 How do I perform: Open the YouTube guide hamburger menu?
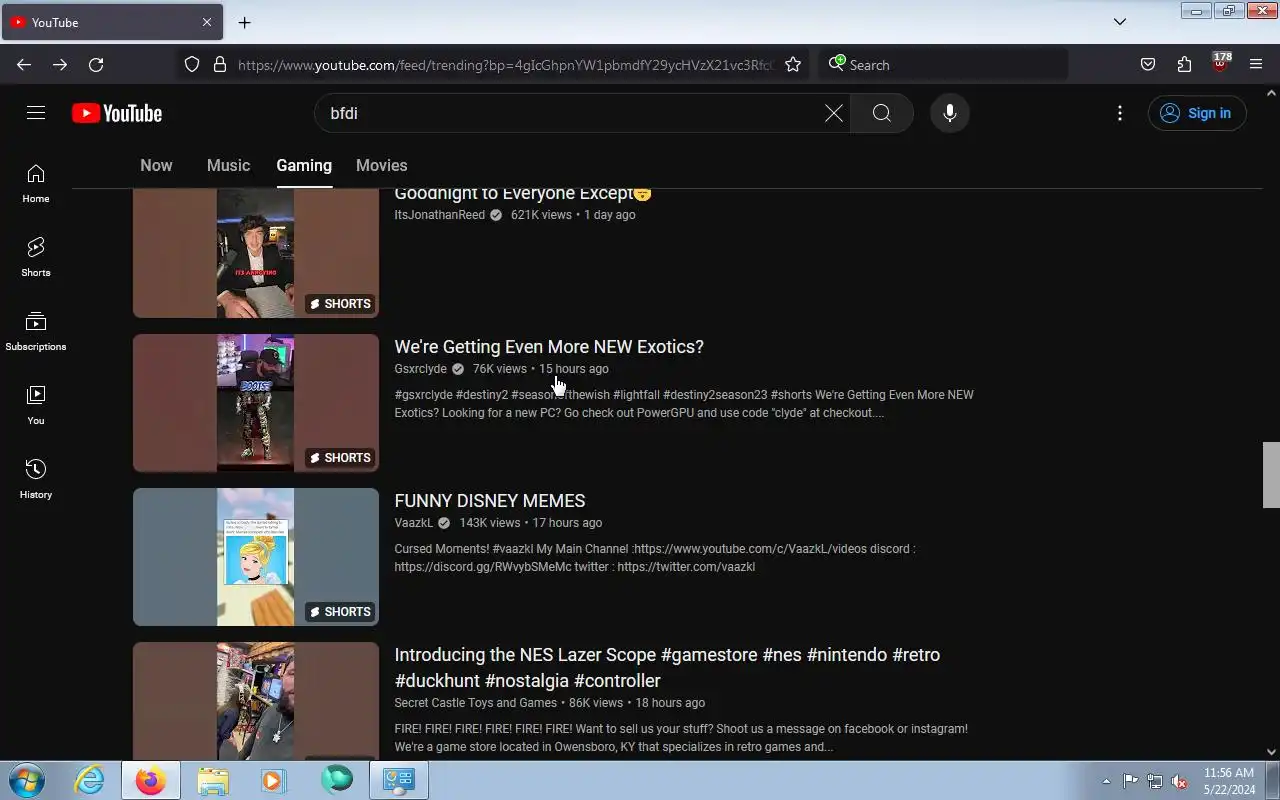[36, 113]
